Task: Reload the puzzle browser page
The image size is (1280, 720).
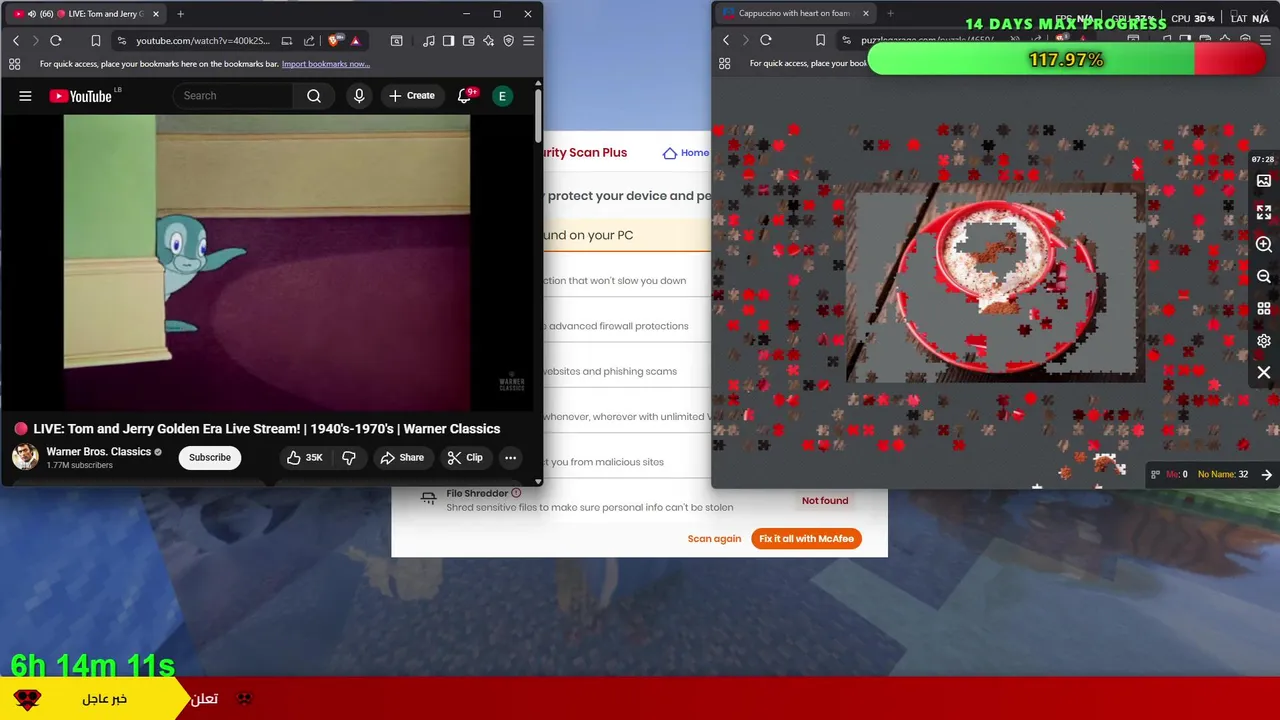Action: point(766,40)
